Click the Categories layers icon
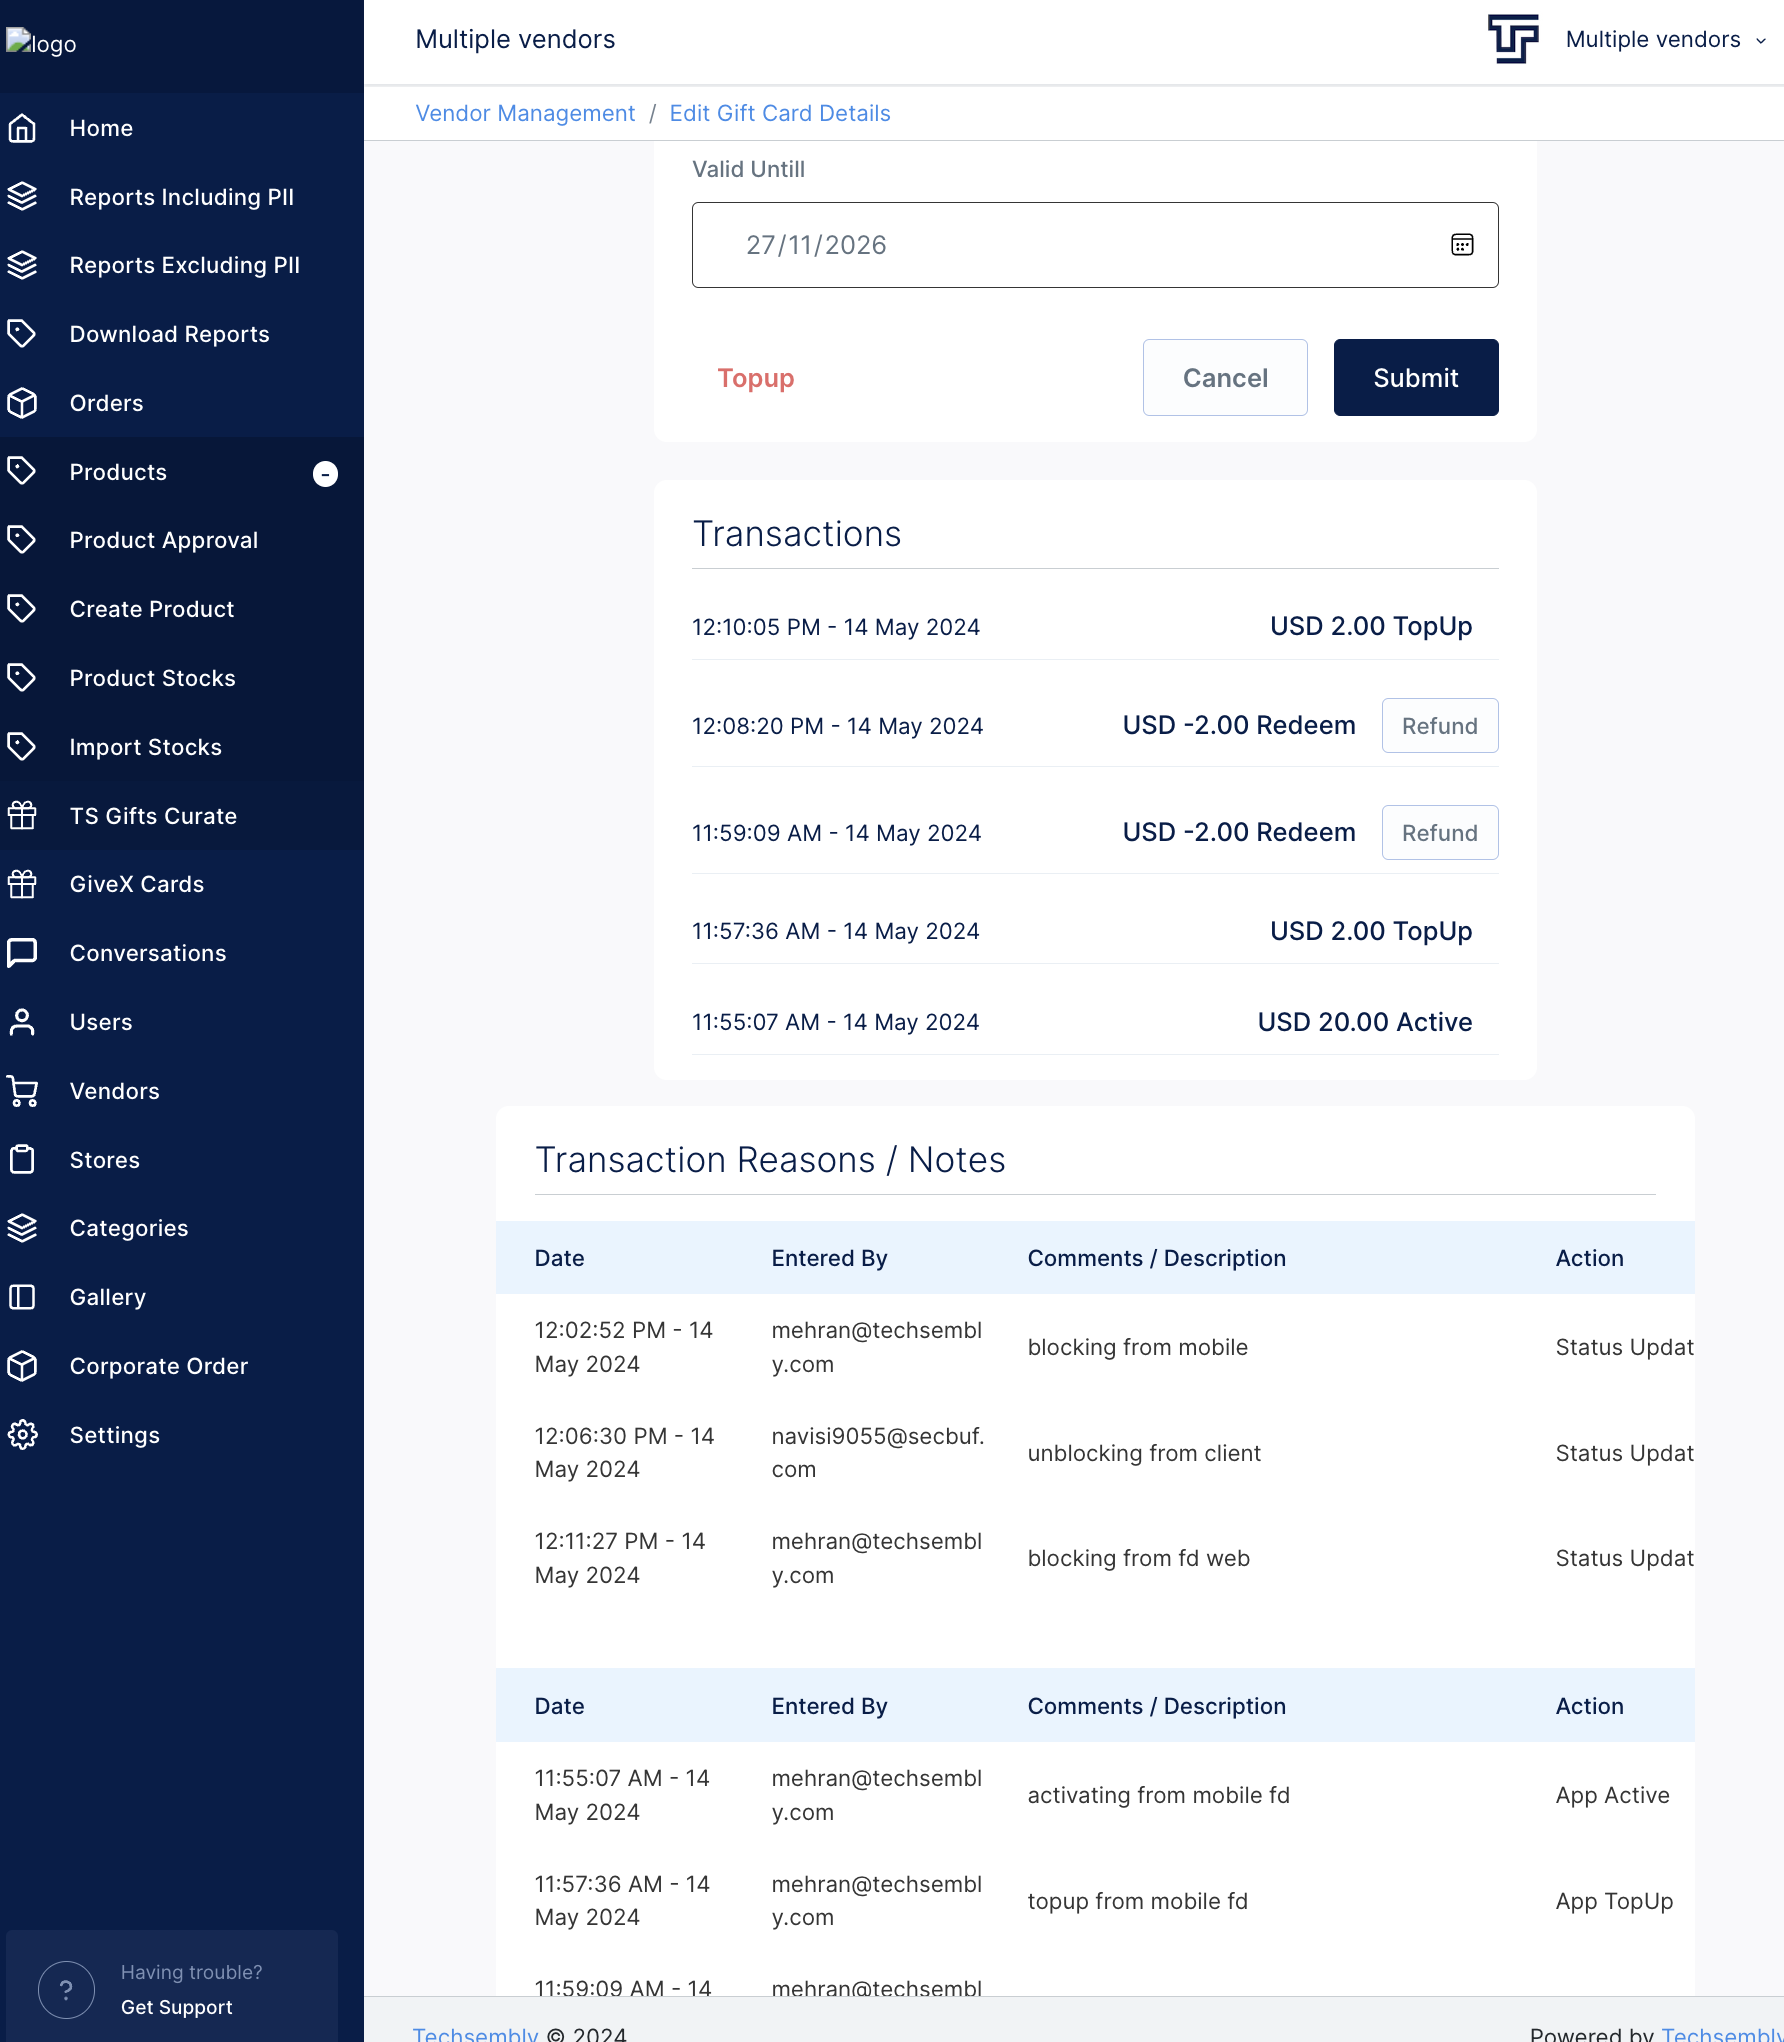 [x=22, y=1228]
